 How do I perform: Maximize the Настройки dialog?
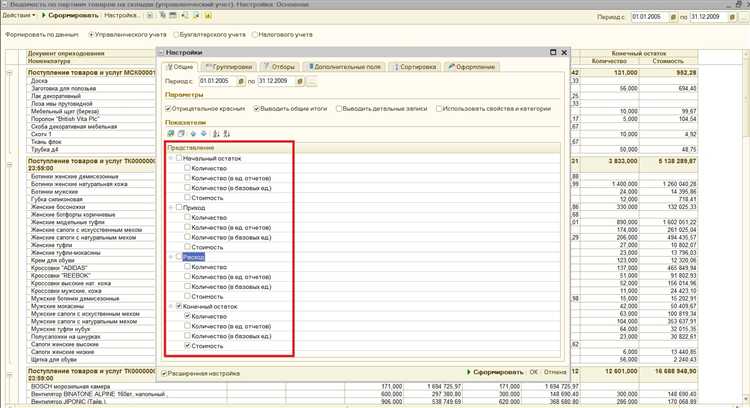pos(553,52)
